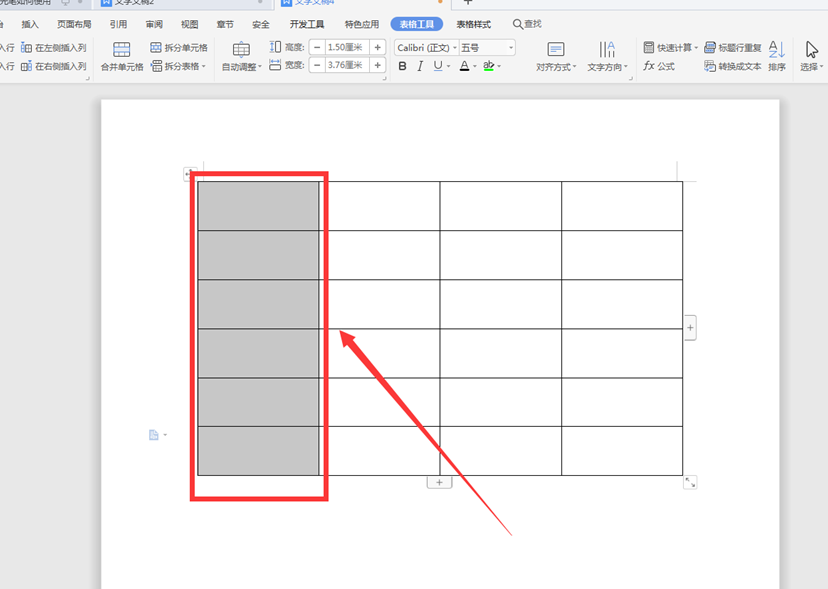Viewport: 828px width, 589px height.
Task: Toggle Underline formatting
Action: (438, 66)
